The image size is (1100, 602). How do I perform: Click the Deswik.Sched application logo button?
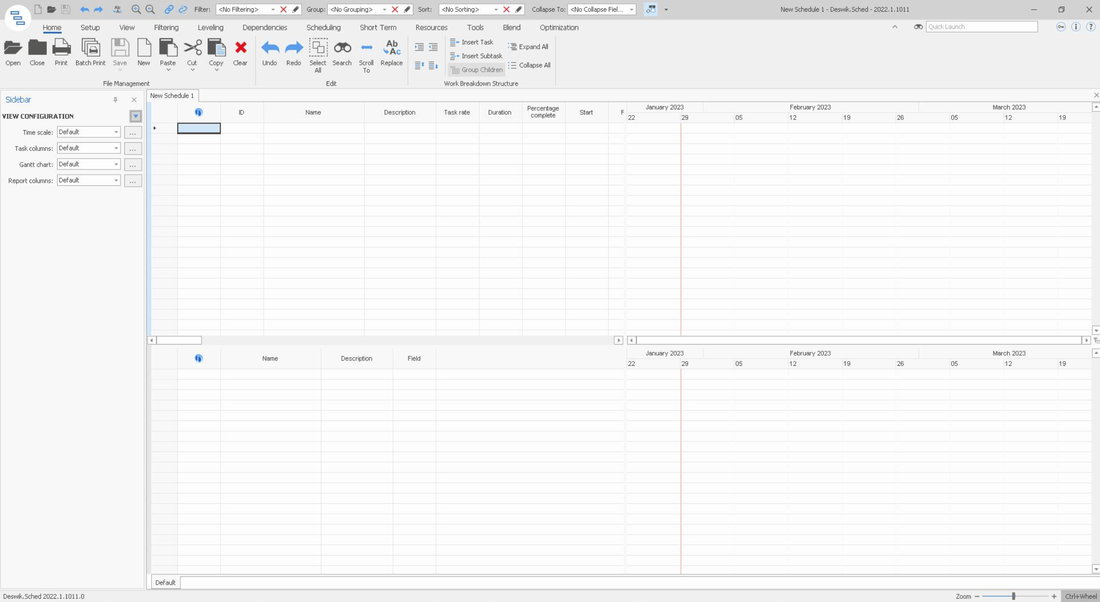tap(18, 18)
